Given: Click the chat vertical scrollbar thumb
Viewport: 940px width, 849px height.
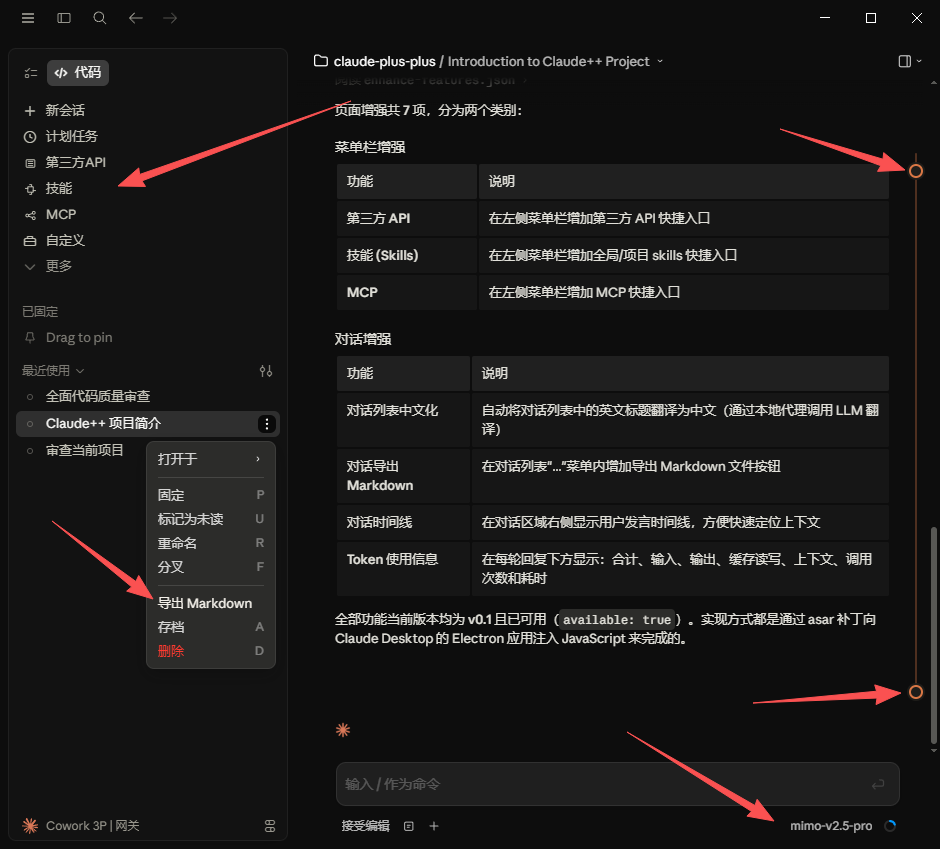Looking at the screenshot, I should click(x=933, y=635).
